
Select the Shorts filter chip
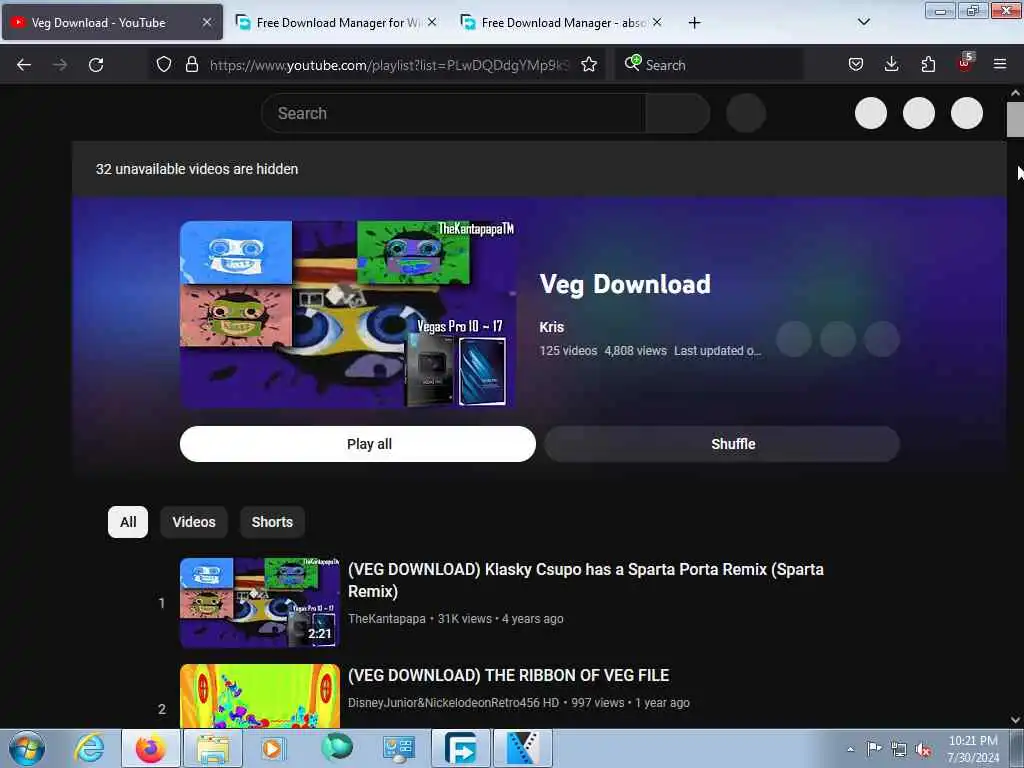pos(272,522)
